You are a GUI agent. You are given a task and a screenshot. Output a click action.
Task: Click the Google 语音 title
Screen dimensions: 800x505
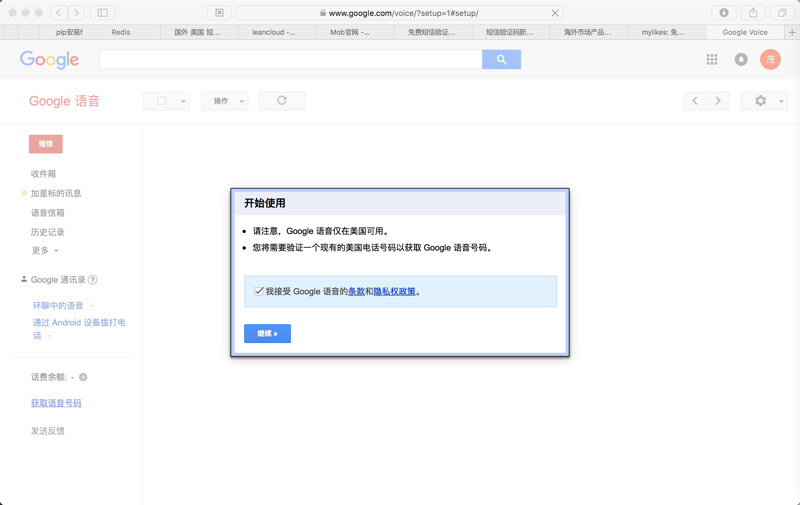[64, 101]
